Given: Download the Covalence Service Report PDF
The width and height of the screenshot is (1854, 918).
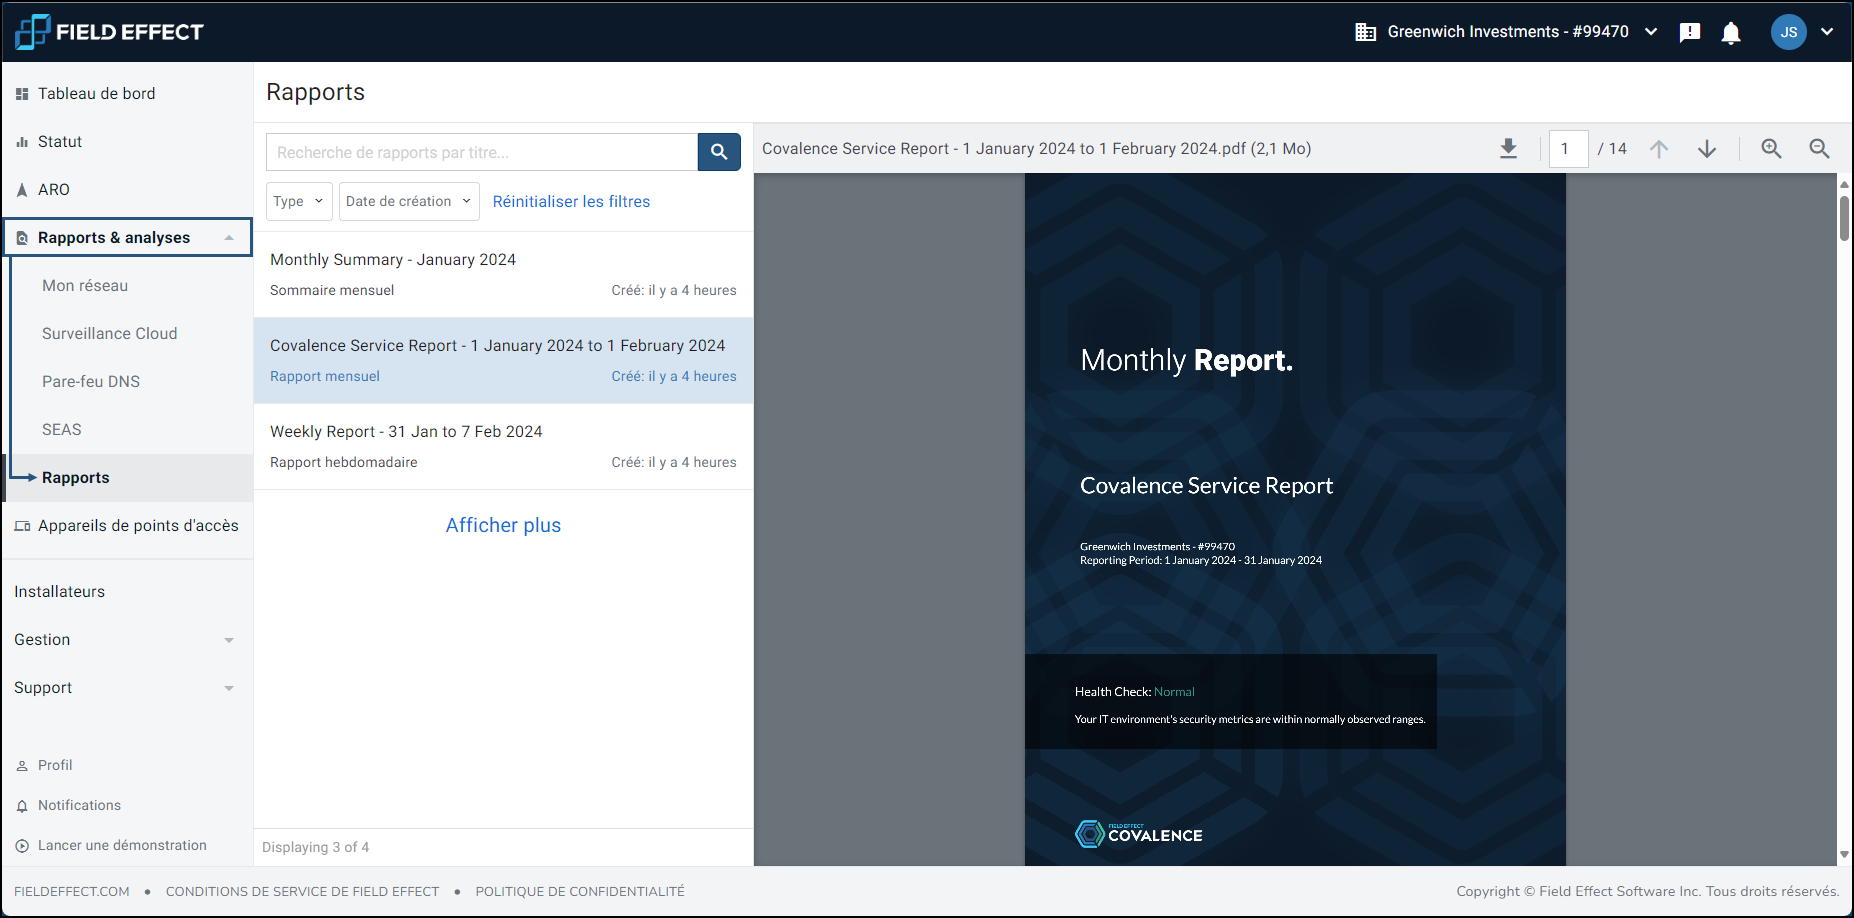Looking at the screenshot, I should coord(1509,149).
